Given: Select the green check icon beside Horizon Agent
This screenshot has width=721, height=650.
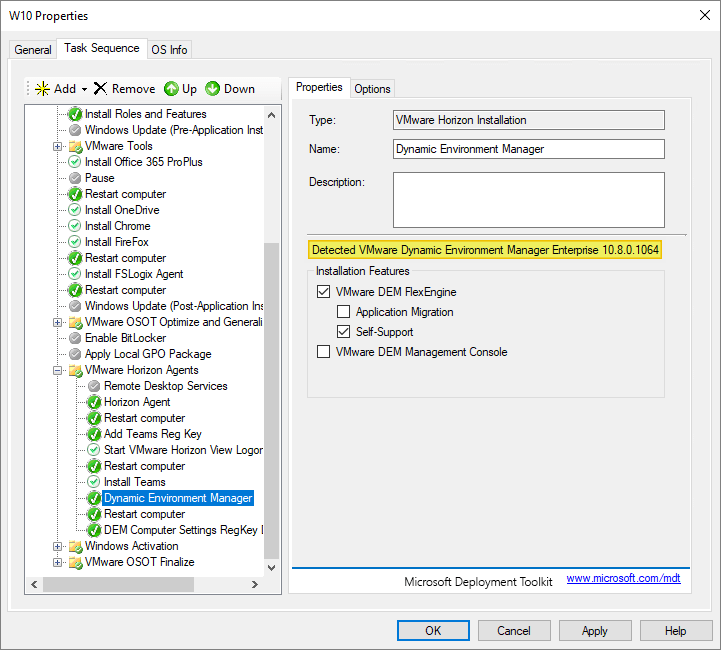Looking at the screenshot, I should click(x=94, y=402).
